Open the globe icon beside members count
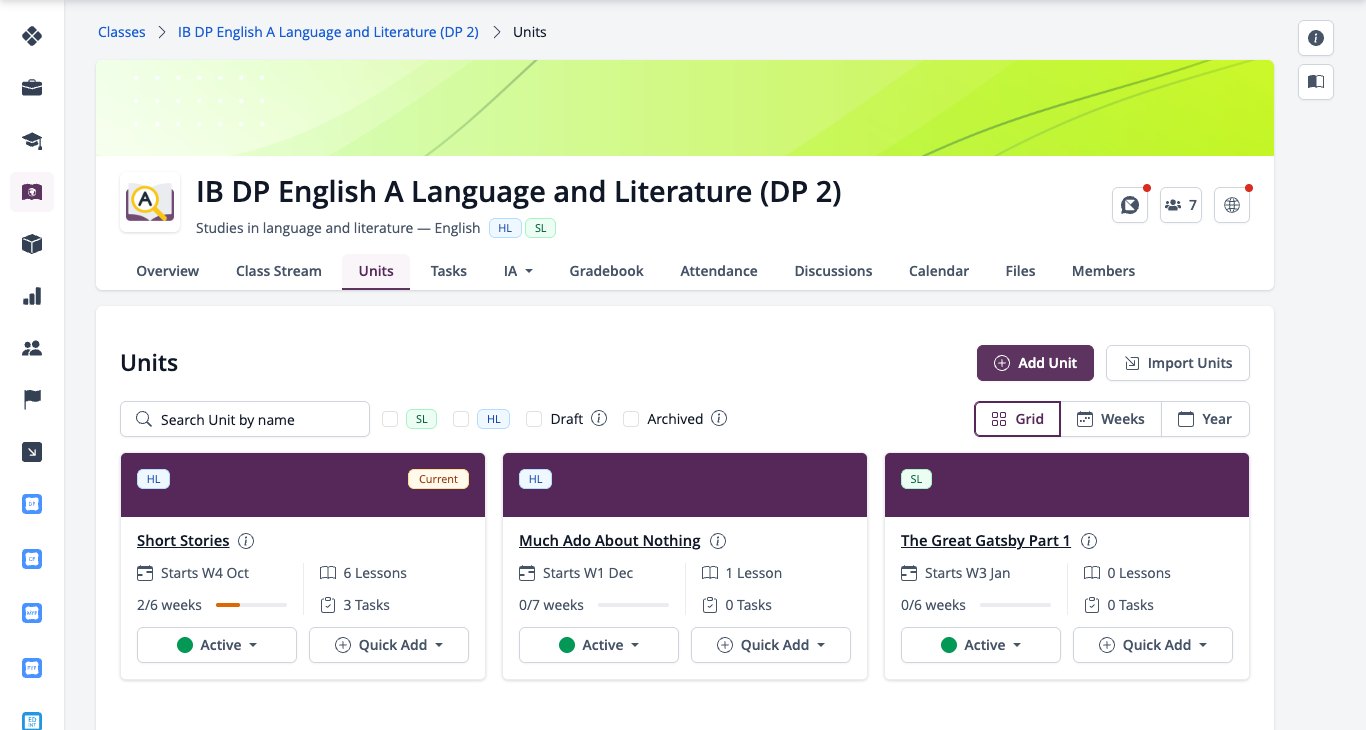1366x730 pixels. pos(1232,205)
